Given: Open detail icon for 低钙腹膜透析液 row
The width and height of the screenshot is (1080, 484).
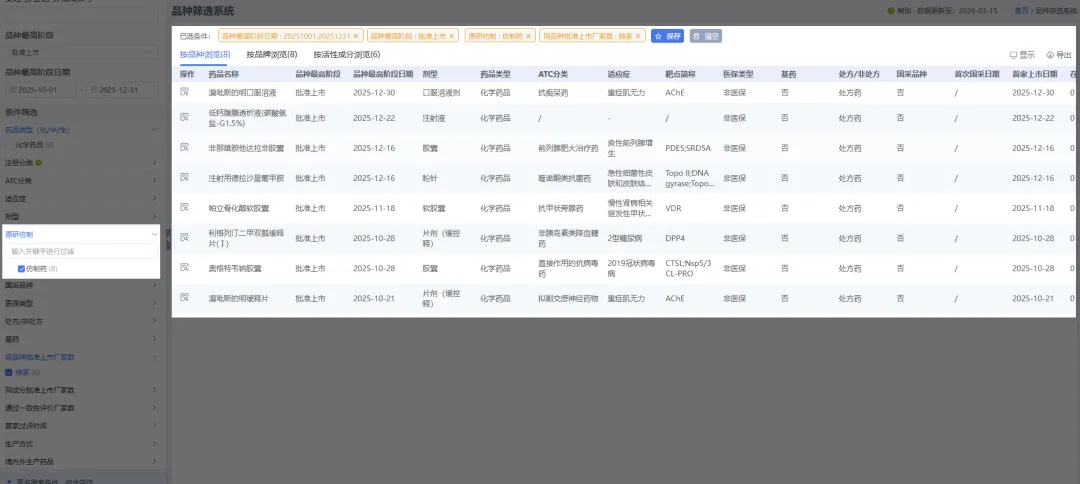Looking at the screenshot, I should click(x=184, y=118).
